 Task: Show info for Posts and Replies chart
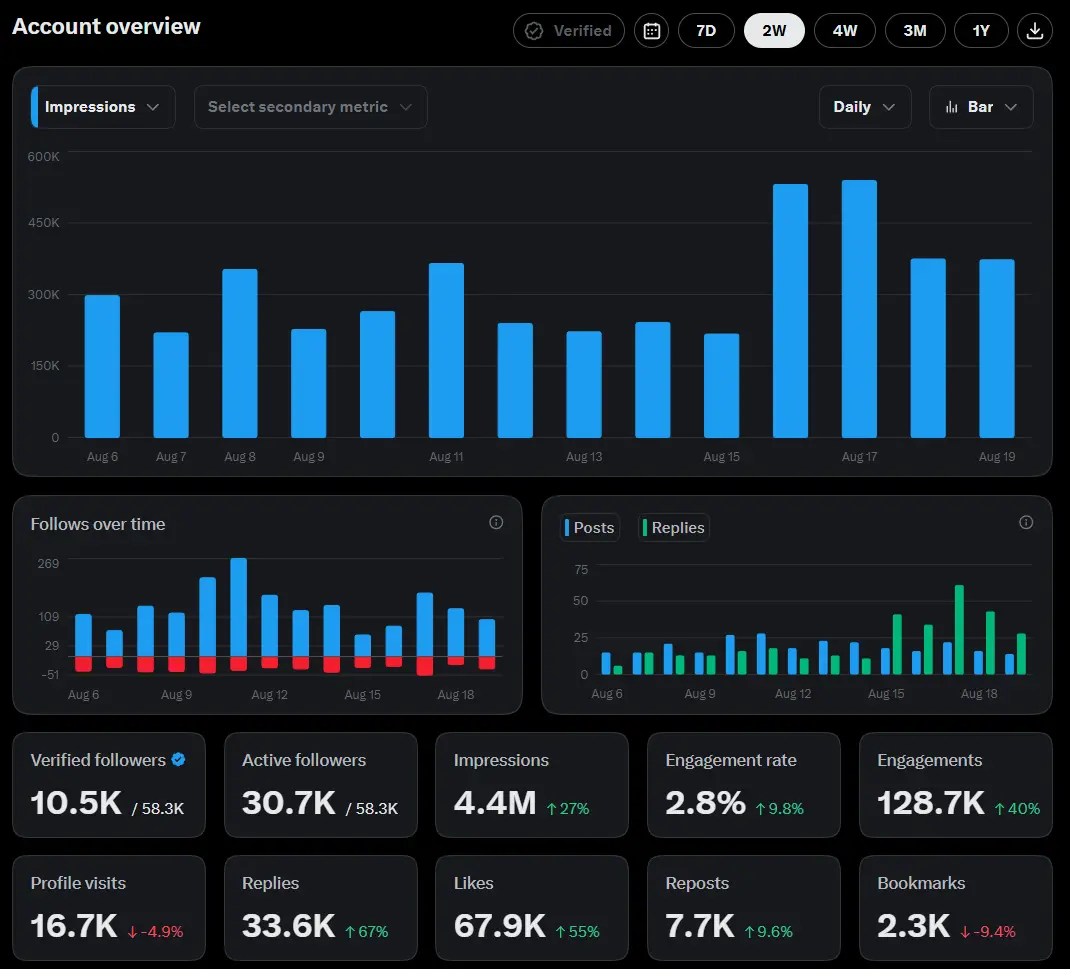pos(1026,523)
